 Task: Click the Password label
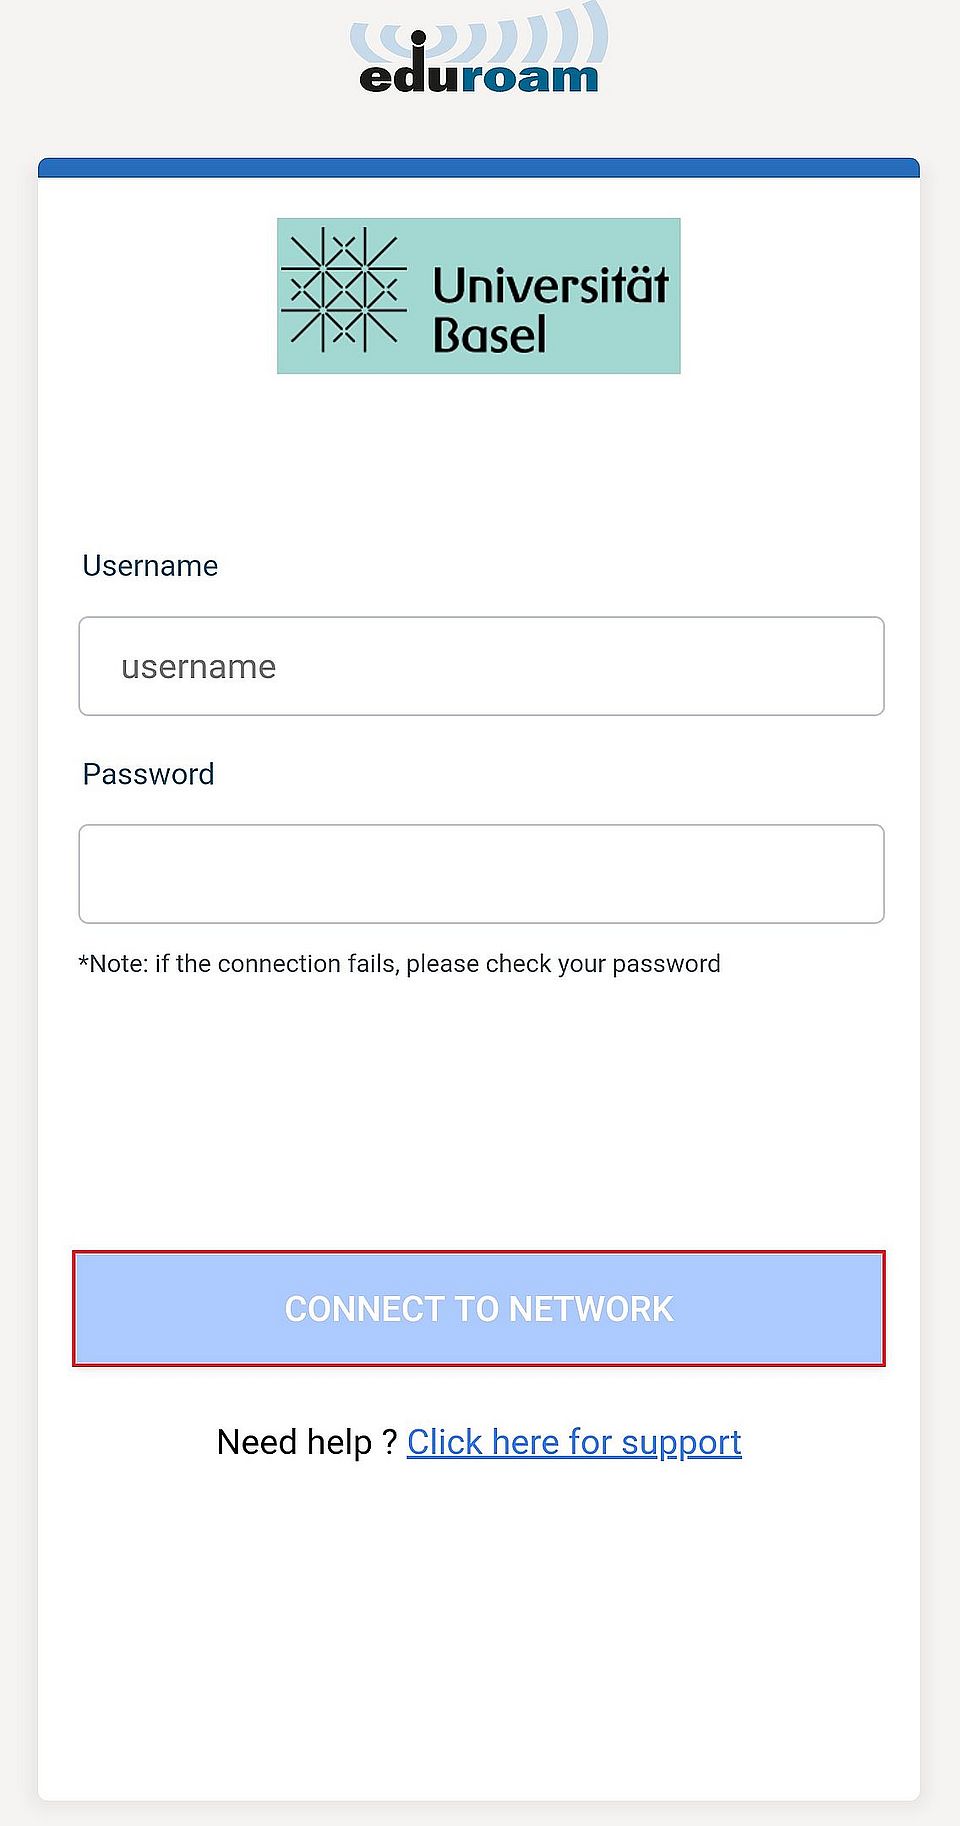[x=148, y=774]
